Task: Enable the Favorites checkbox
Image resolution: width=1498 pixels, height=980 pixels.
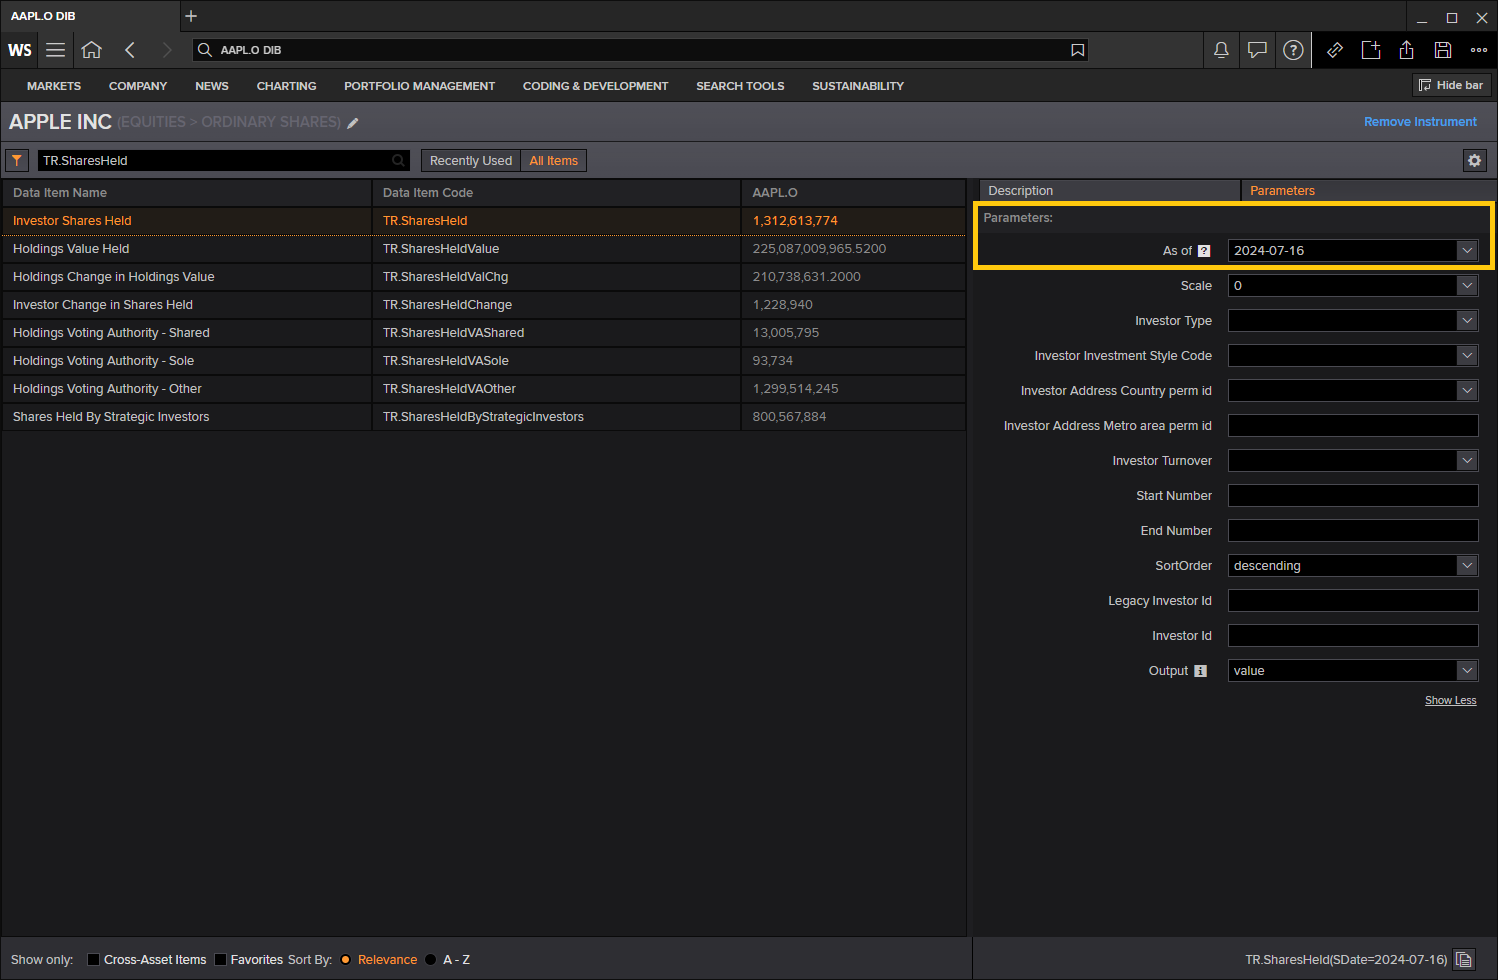Action: coord(221,960)
